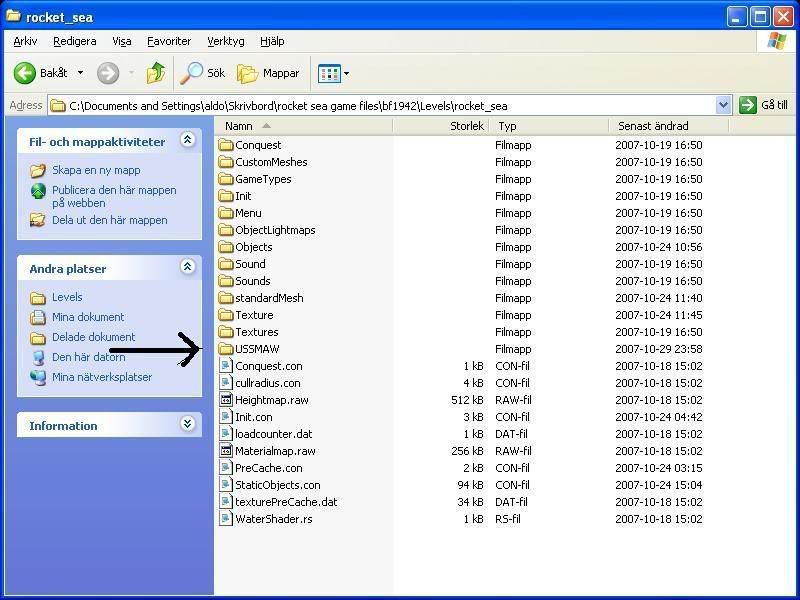Select the GameTypes folder icon
This screenshot has height=600, width=800.
226,179
